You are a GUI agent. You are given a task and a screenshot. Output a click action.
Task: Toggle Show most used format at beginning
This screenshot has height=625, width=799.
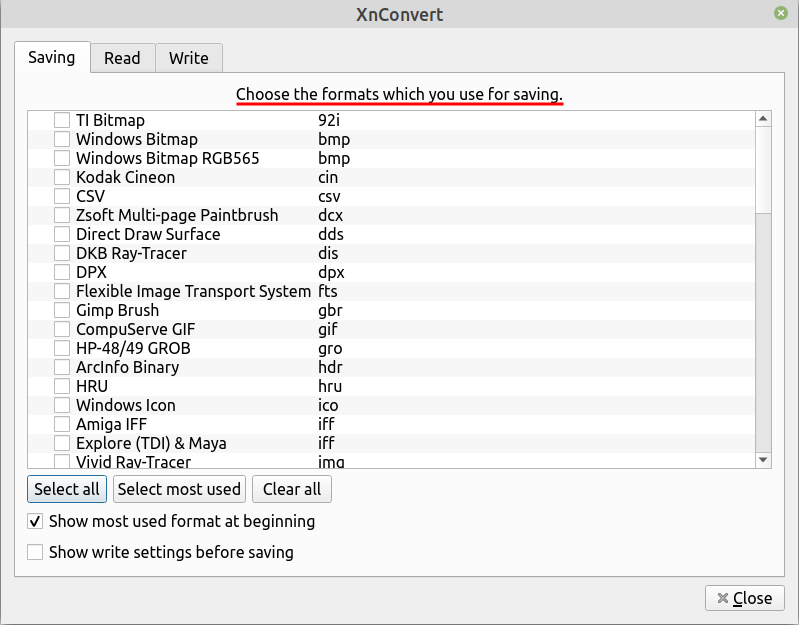(x=36, y=521)
